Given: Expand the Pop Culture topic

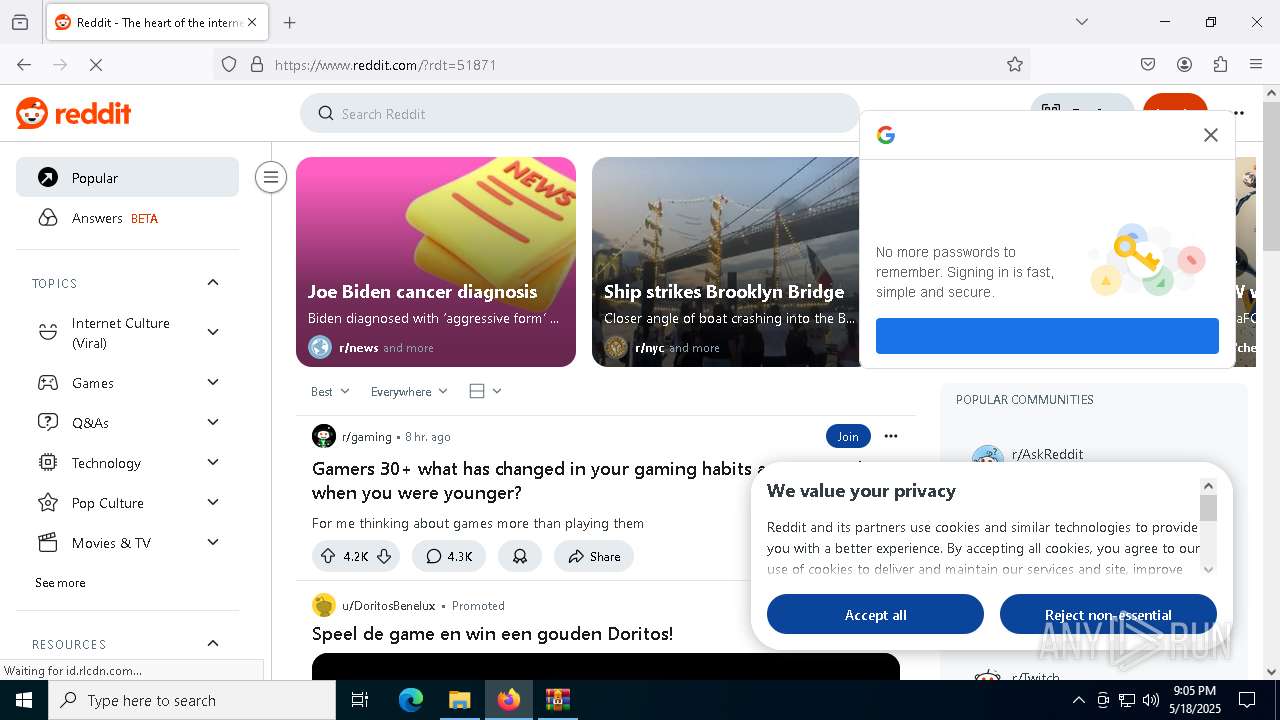Looking at the screenshot, I should click(x=213, y=502).
